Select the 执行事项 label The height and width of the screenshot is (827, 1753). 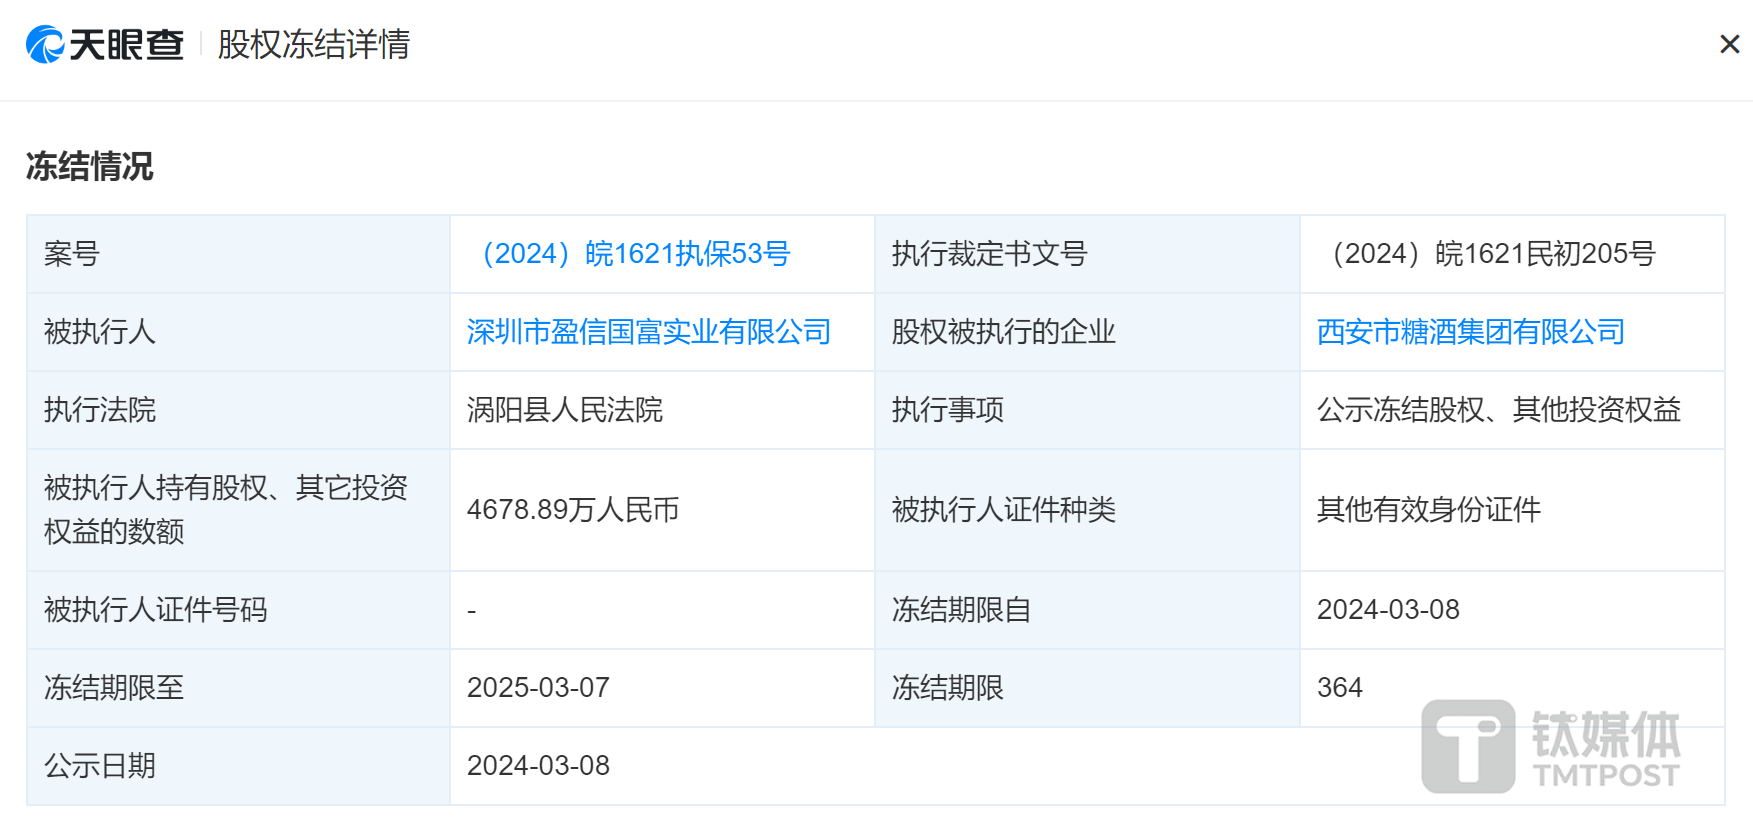[x=947, y=410]
